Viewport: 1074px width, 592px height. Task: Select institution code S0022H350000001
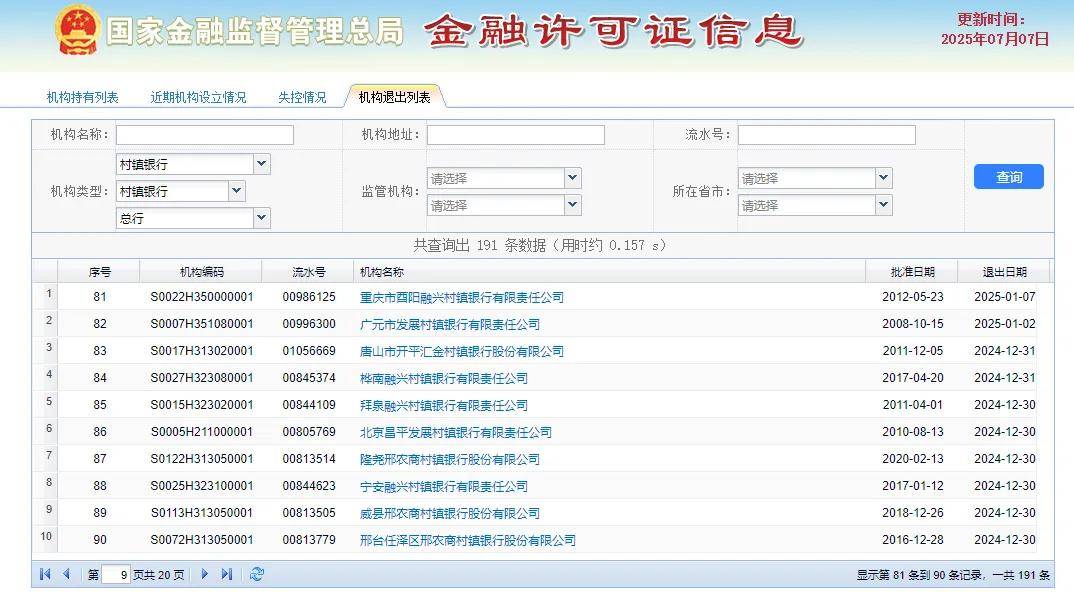202,297
